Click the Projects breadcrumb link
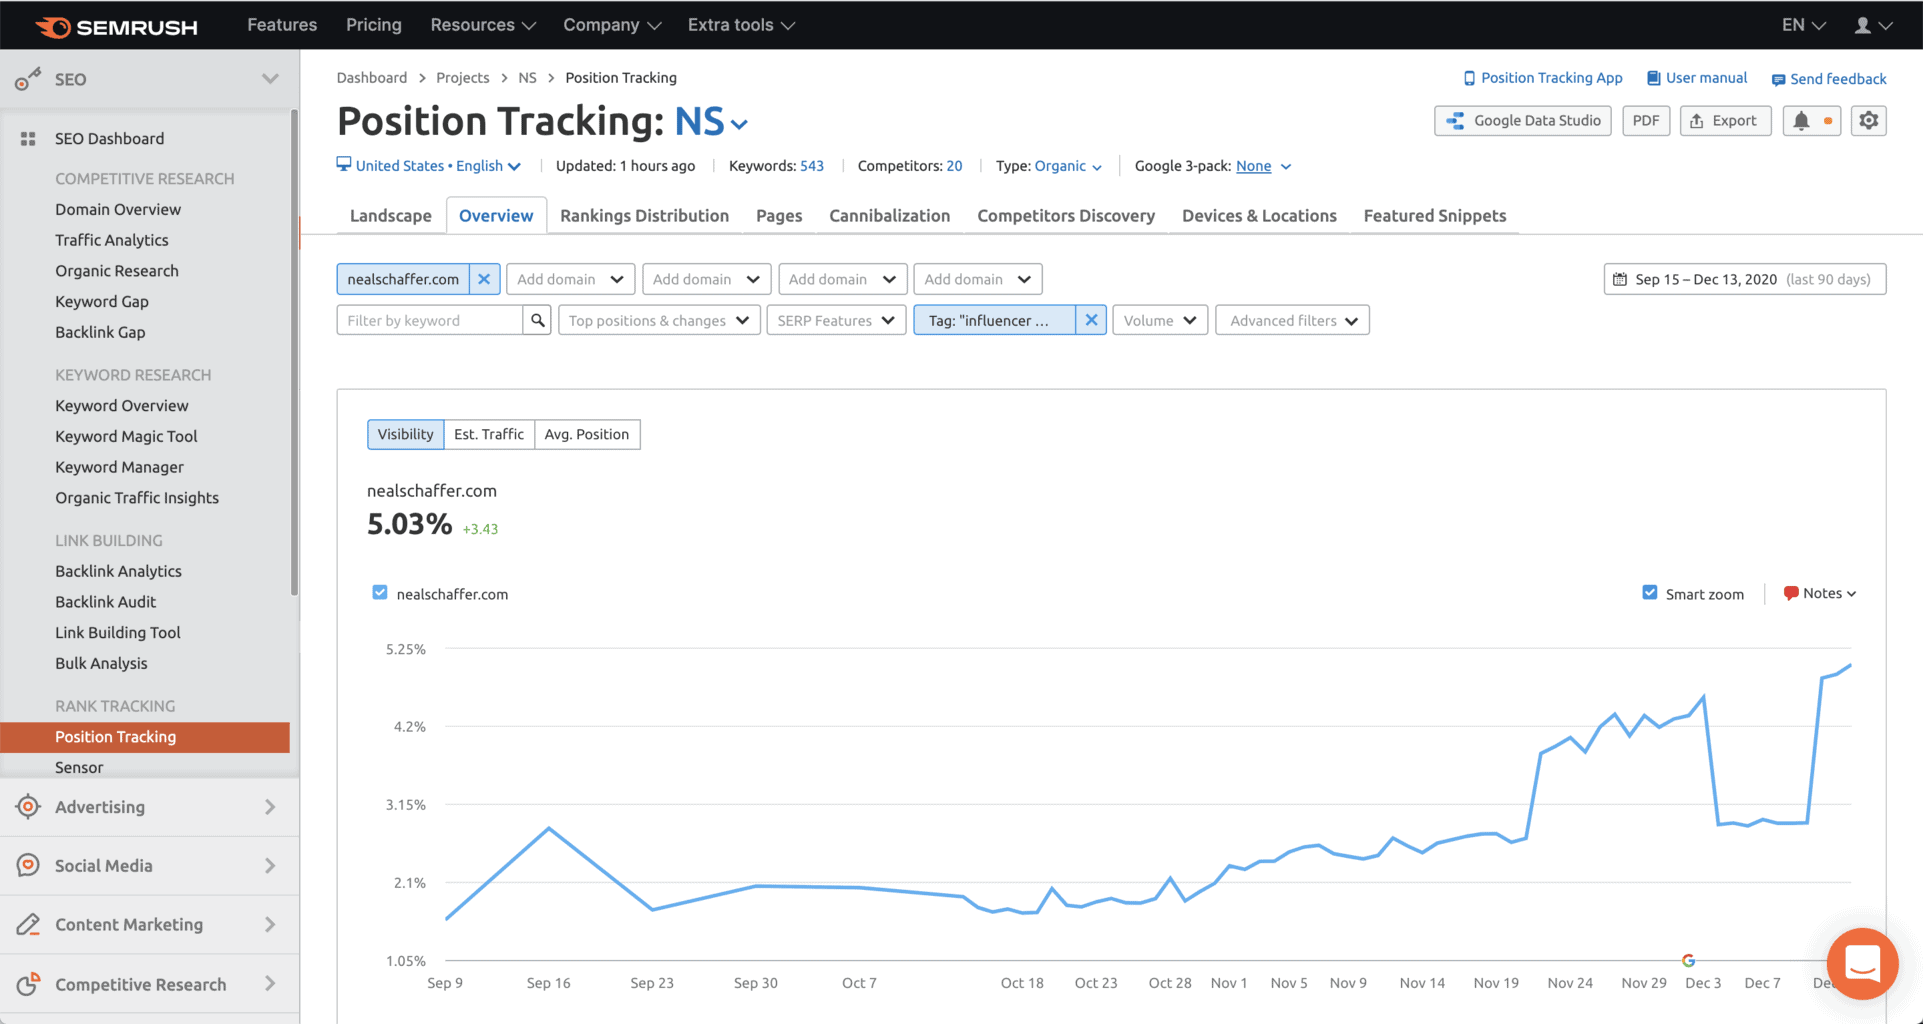Screen dimensions: 1923x1024 (x=462, y=78)
